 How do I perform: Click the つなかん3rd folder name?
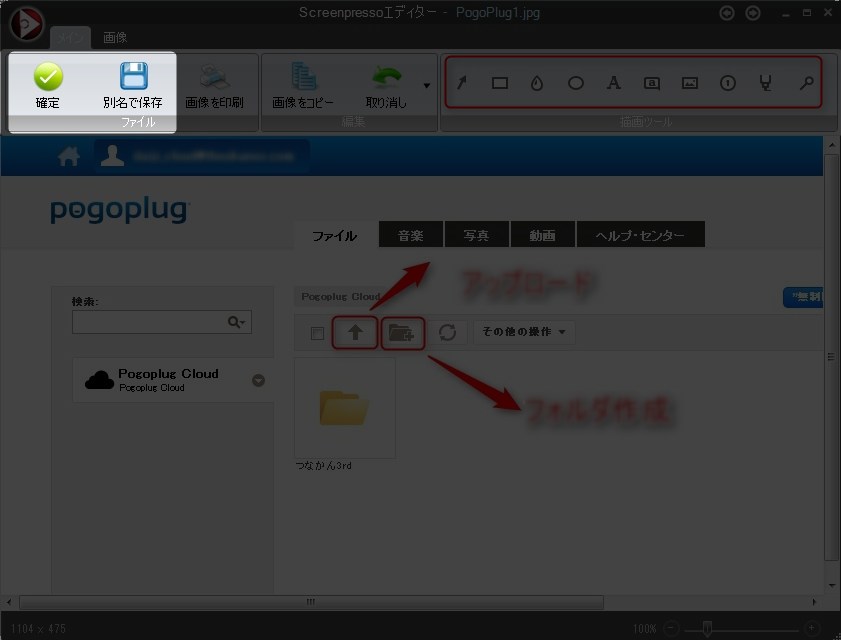coord(323,465)
